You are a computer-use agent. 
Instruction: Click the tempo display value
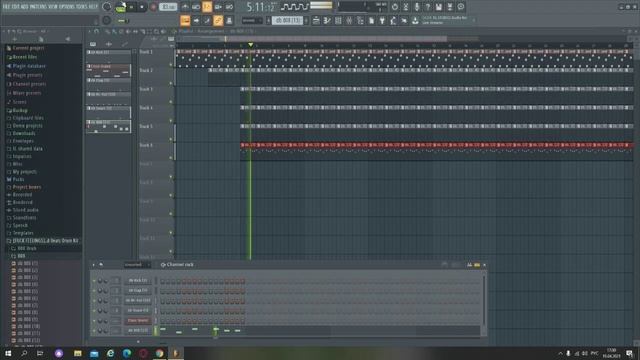tap(168, 7)
